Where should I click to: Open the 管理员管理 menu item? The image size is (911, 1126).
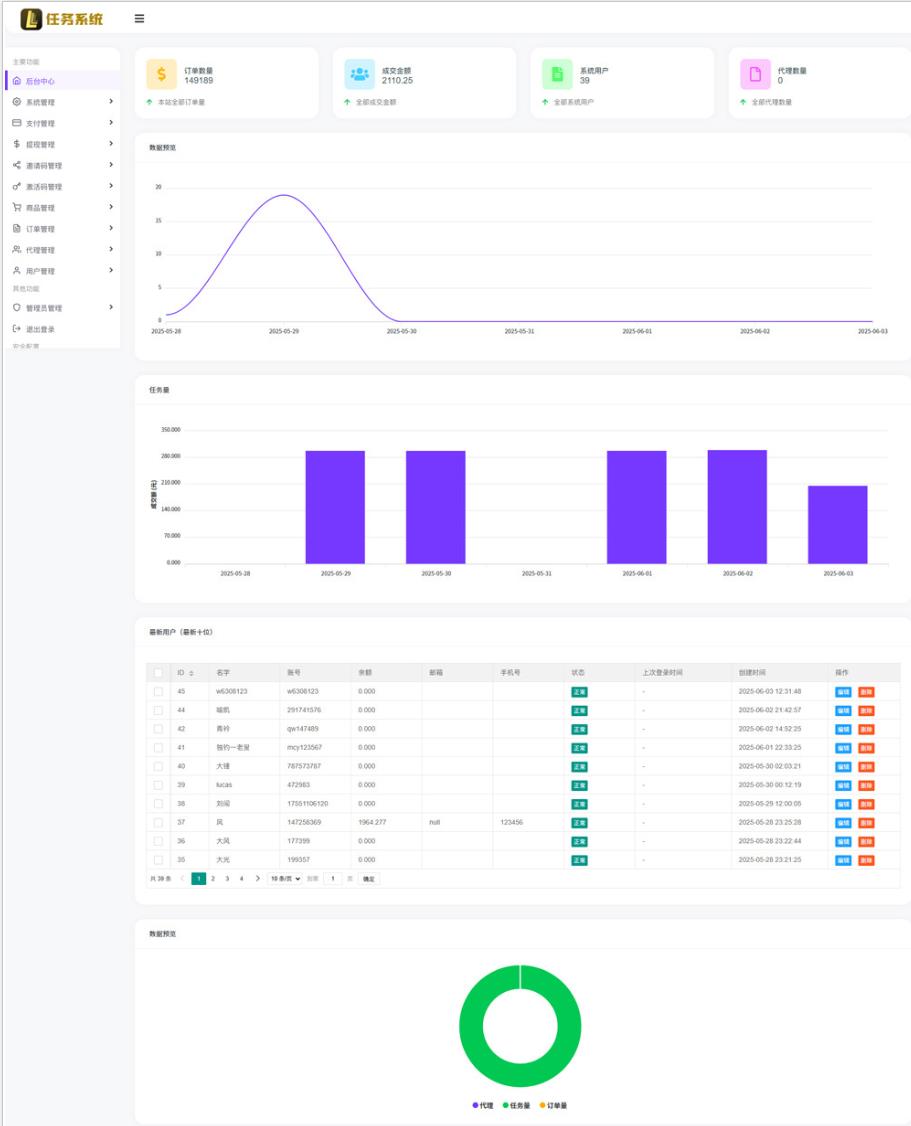click(44, 308)
